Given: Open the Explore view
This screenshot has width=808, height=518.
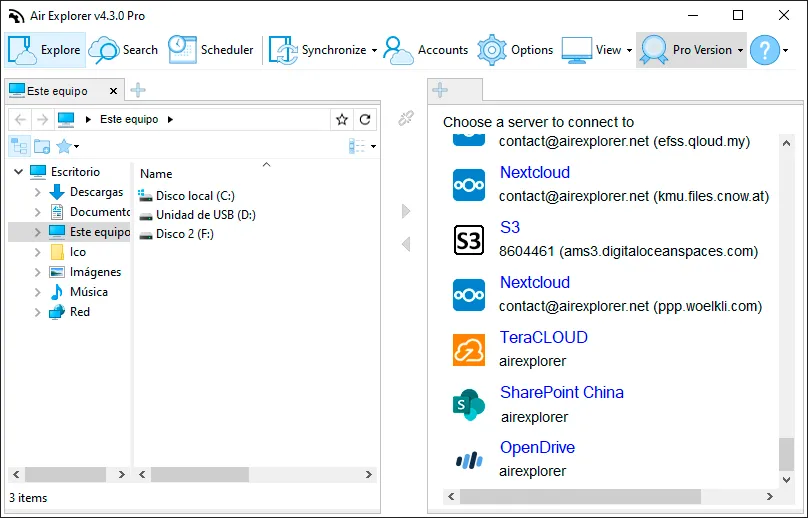Looking at the screenshot, I should [45, 50].
